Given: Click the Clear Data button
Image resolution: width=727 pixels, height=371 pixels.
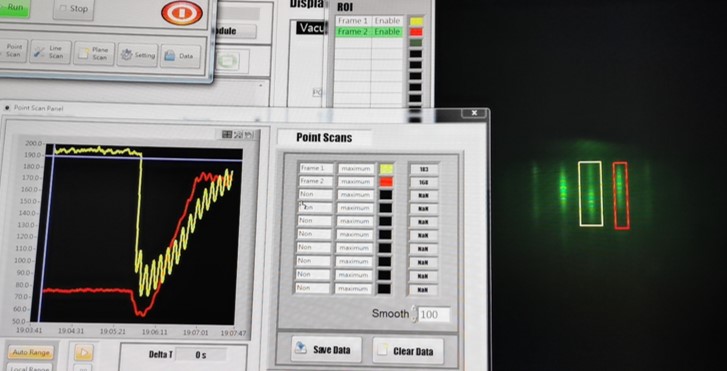Looking at the screenshot, I should point(408,351).
